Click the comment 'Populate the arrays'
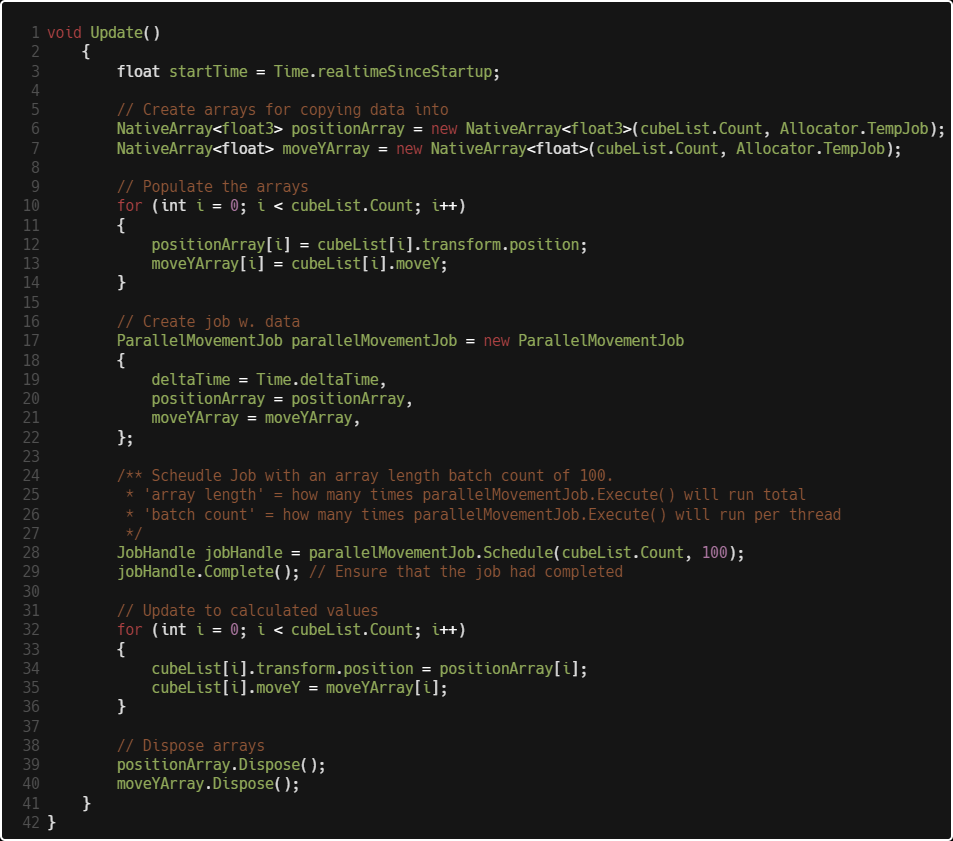 213,187
